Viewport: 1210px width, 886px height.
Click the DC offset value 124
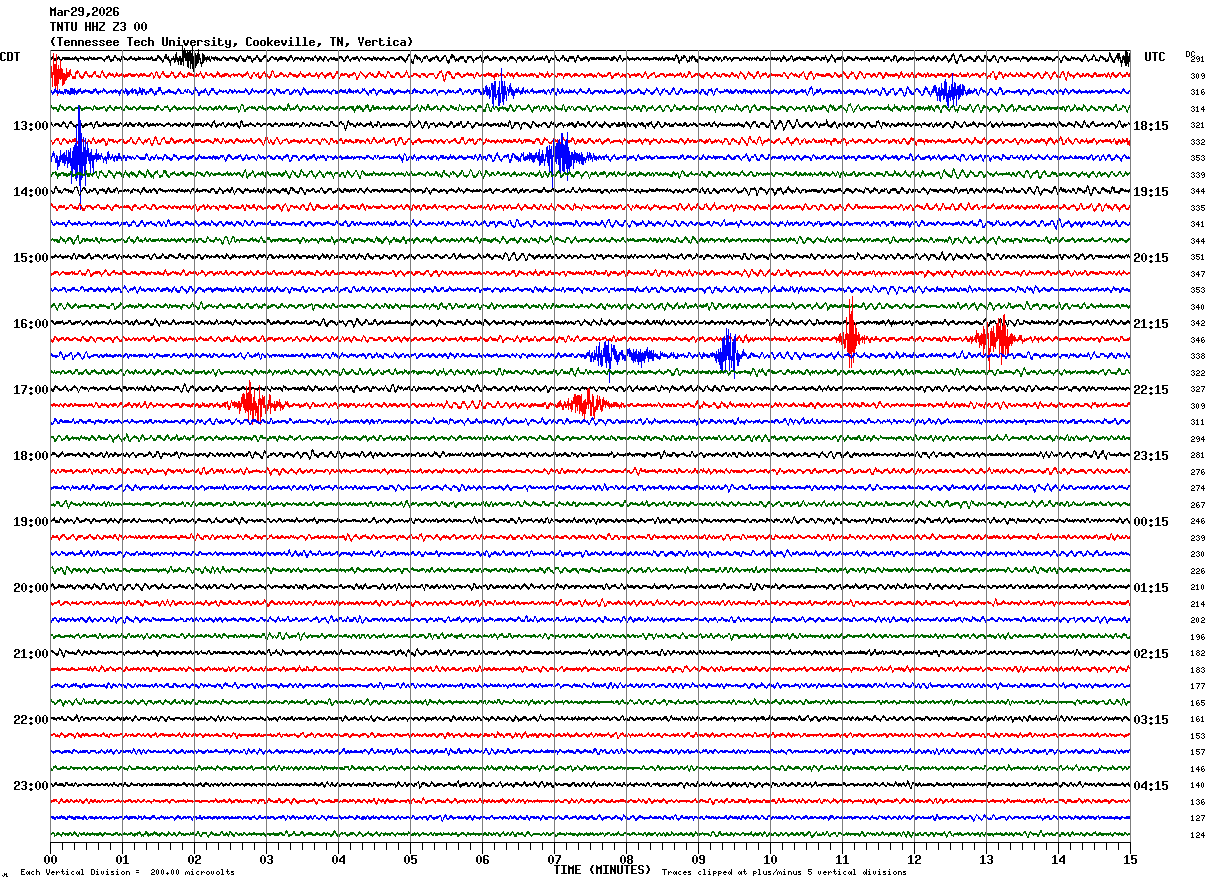point(1197,835)
